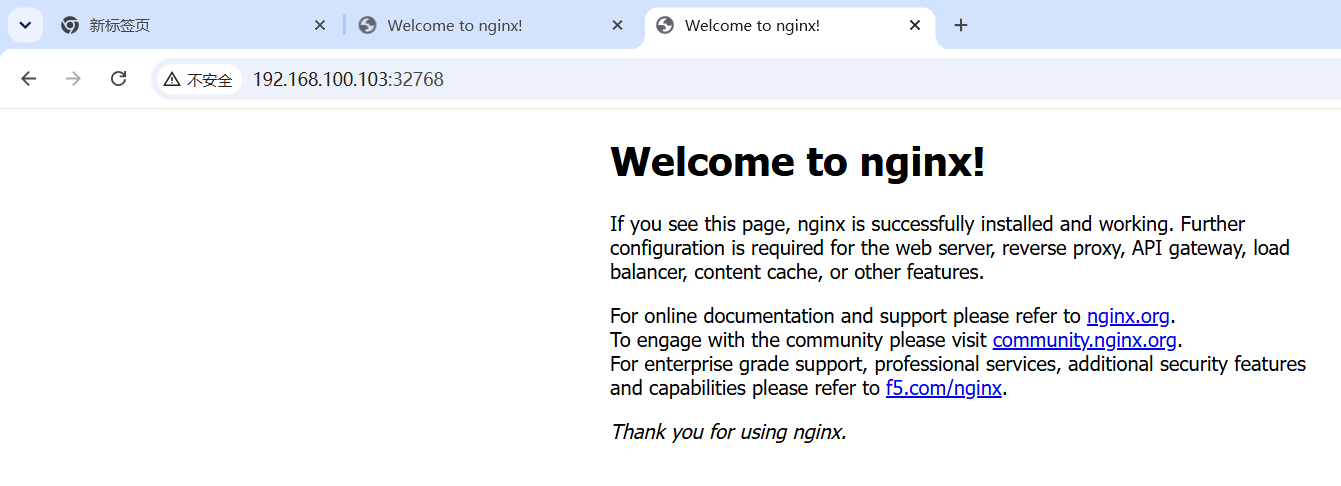Open the nginx.org link
The height and width of the screenshot is (486, 1341).
coord(1128,316)
